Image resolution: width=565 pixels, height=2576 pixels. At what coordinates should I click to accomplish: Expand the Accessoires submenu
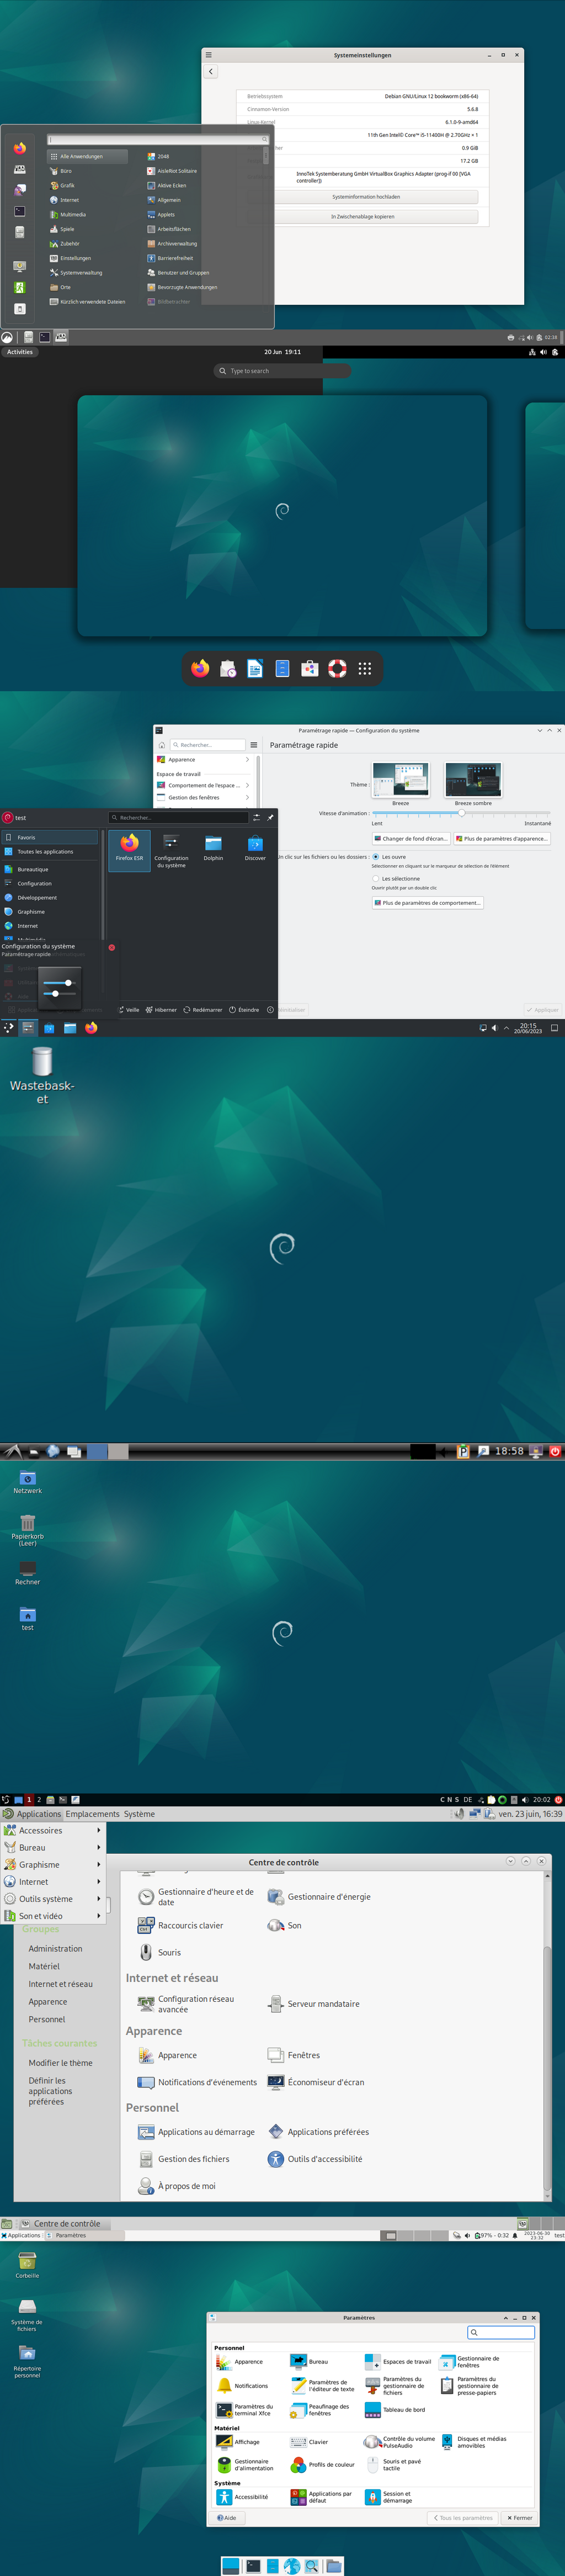pyautogui.click(x=53, y=1831)
